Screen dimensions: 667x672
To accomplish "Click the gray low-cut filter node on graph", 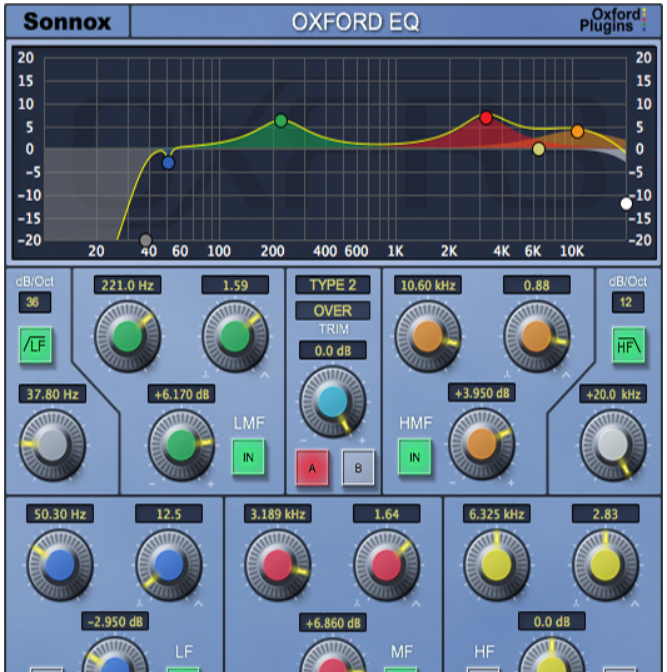I will point(146,240).
